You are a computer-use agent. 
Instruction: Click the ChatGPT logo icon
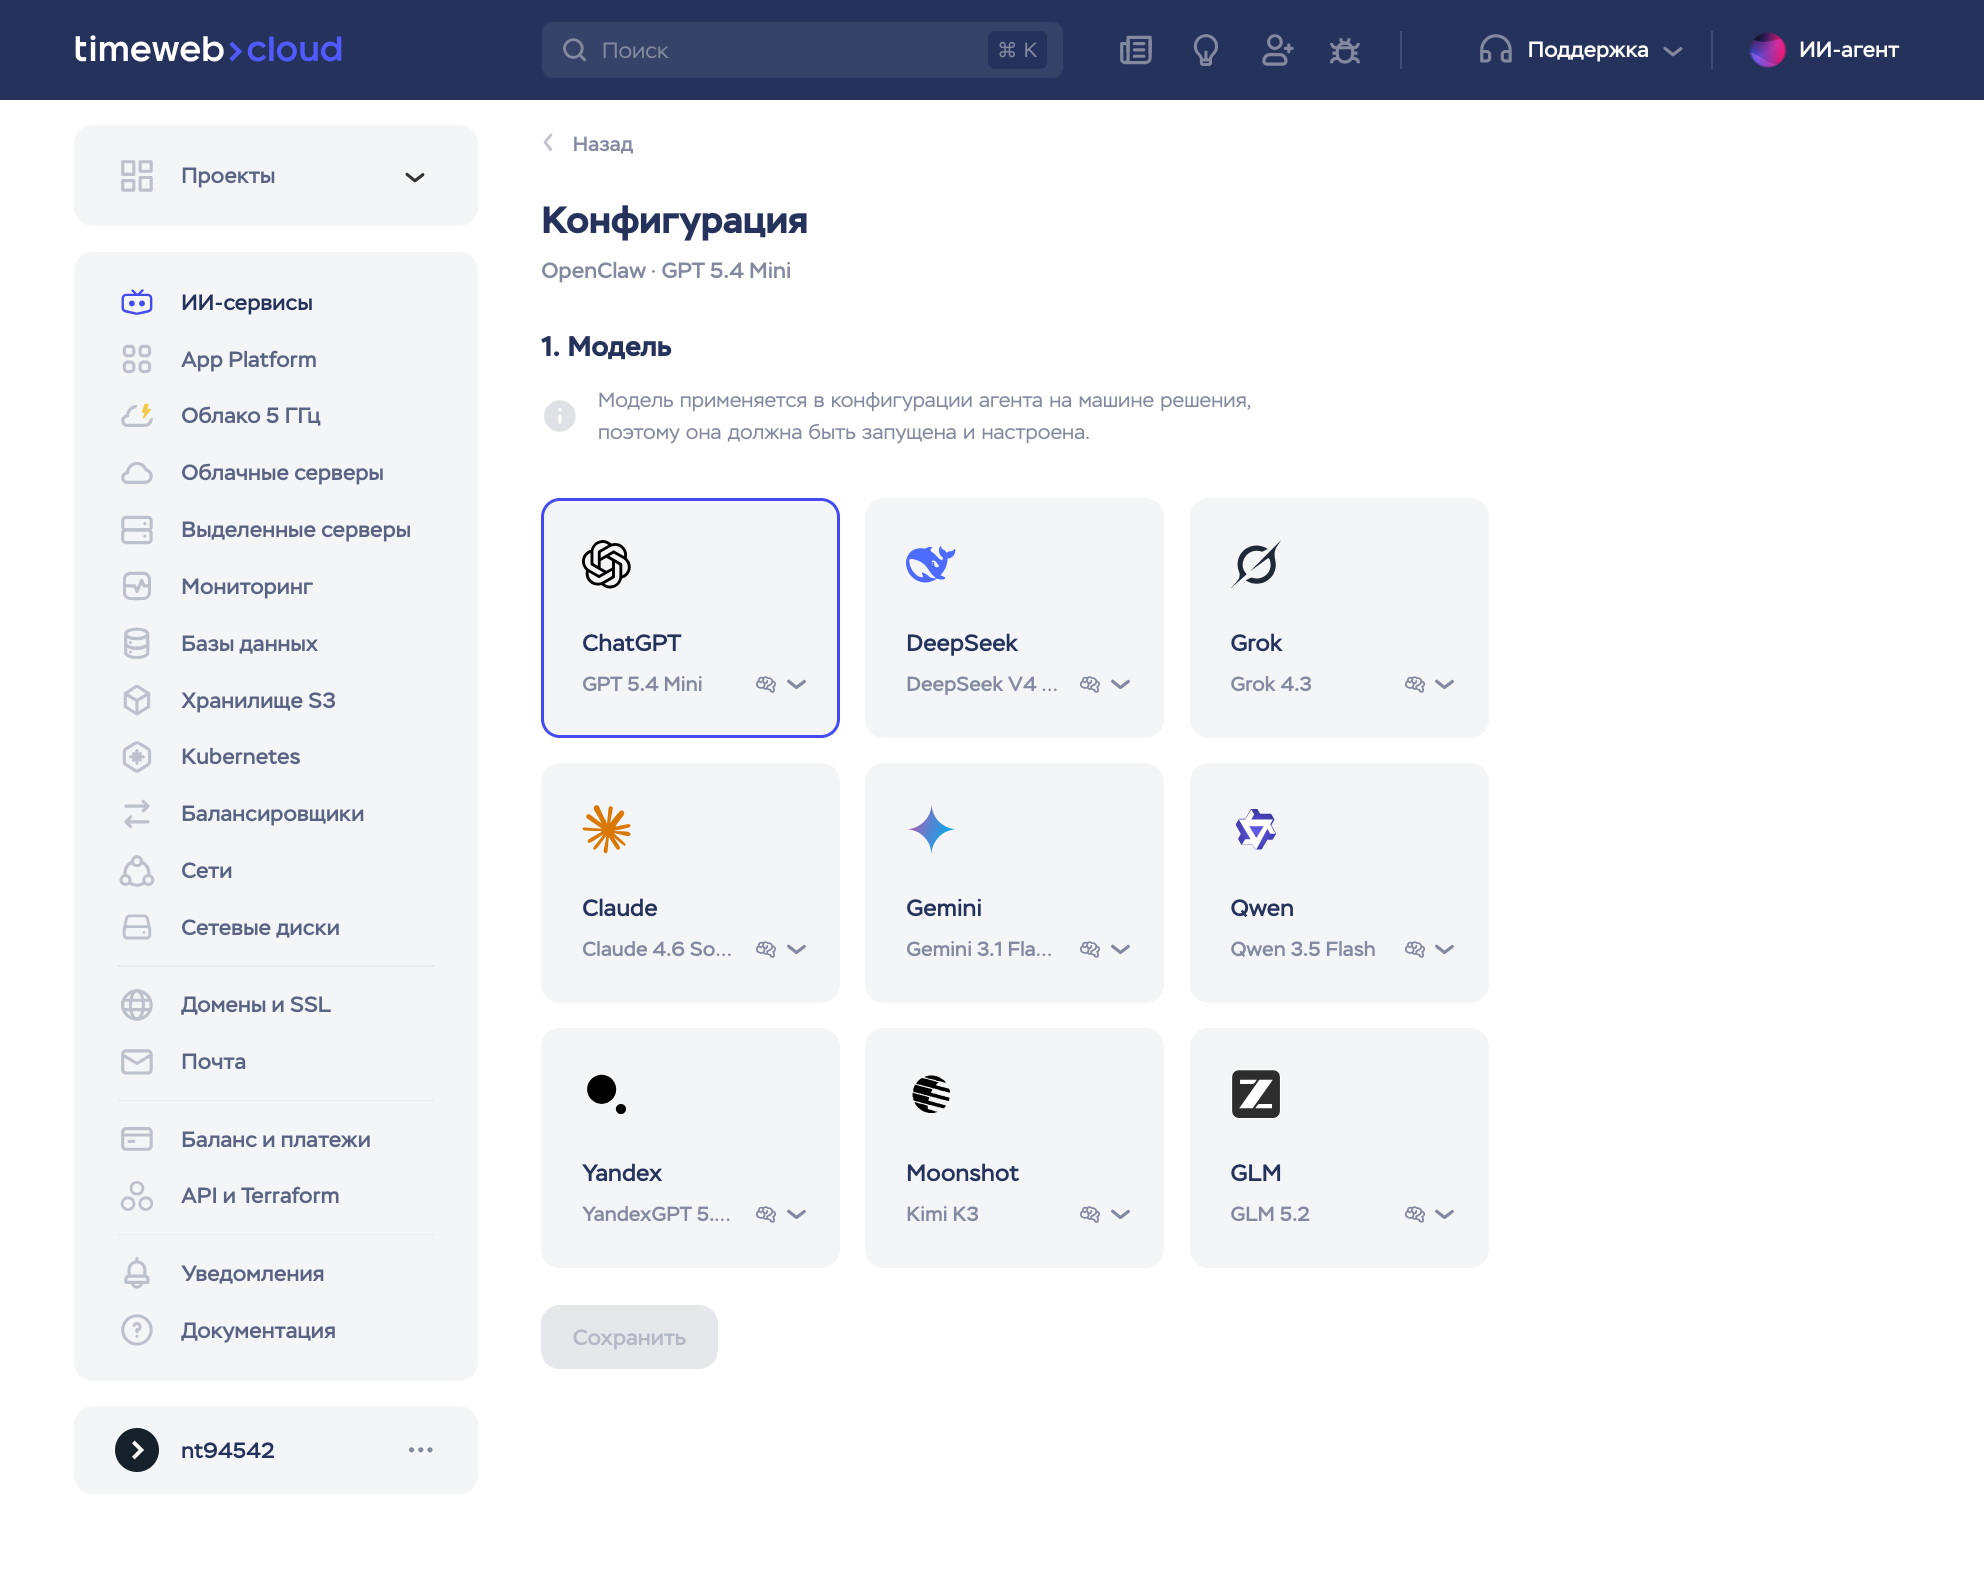click(x=606, y=564)
